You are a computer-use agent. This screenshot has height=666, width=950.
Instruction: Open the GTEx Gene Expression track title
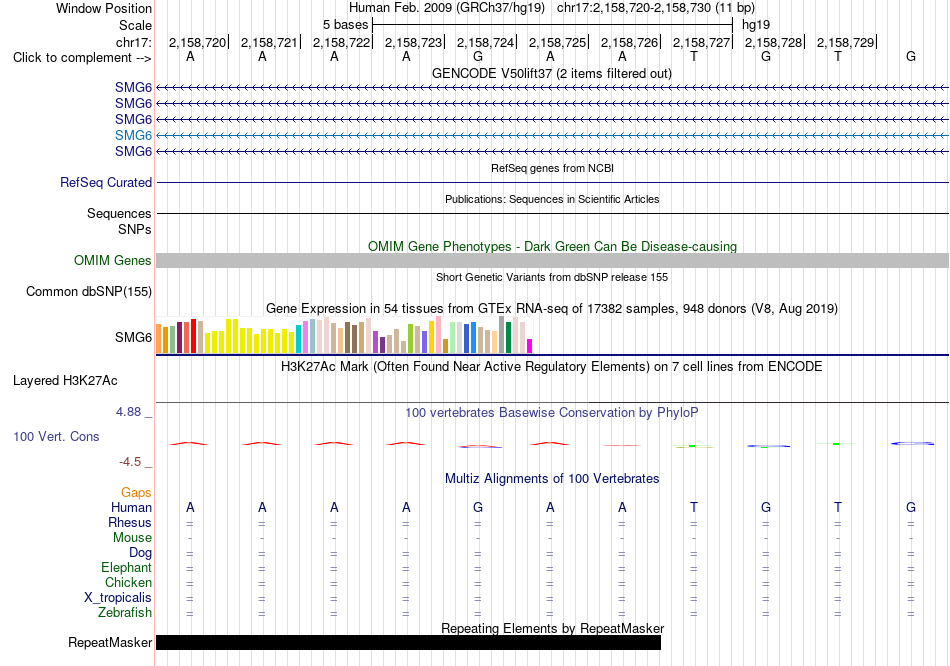click(x=552, y=308)
